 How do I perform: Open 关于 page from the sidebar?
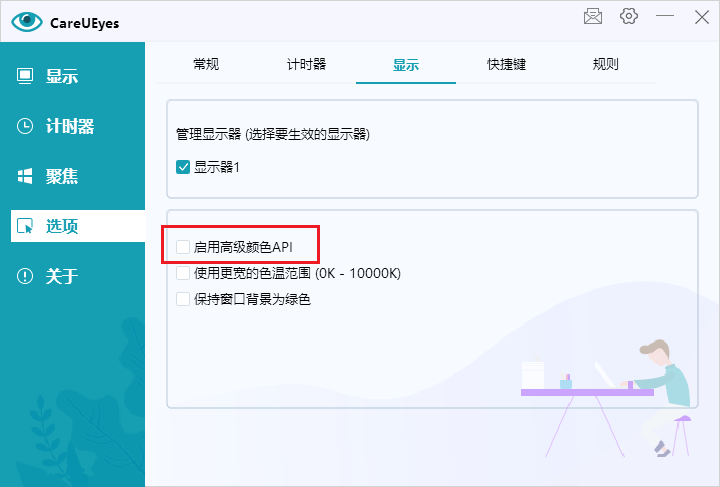62,276
